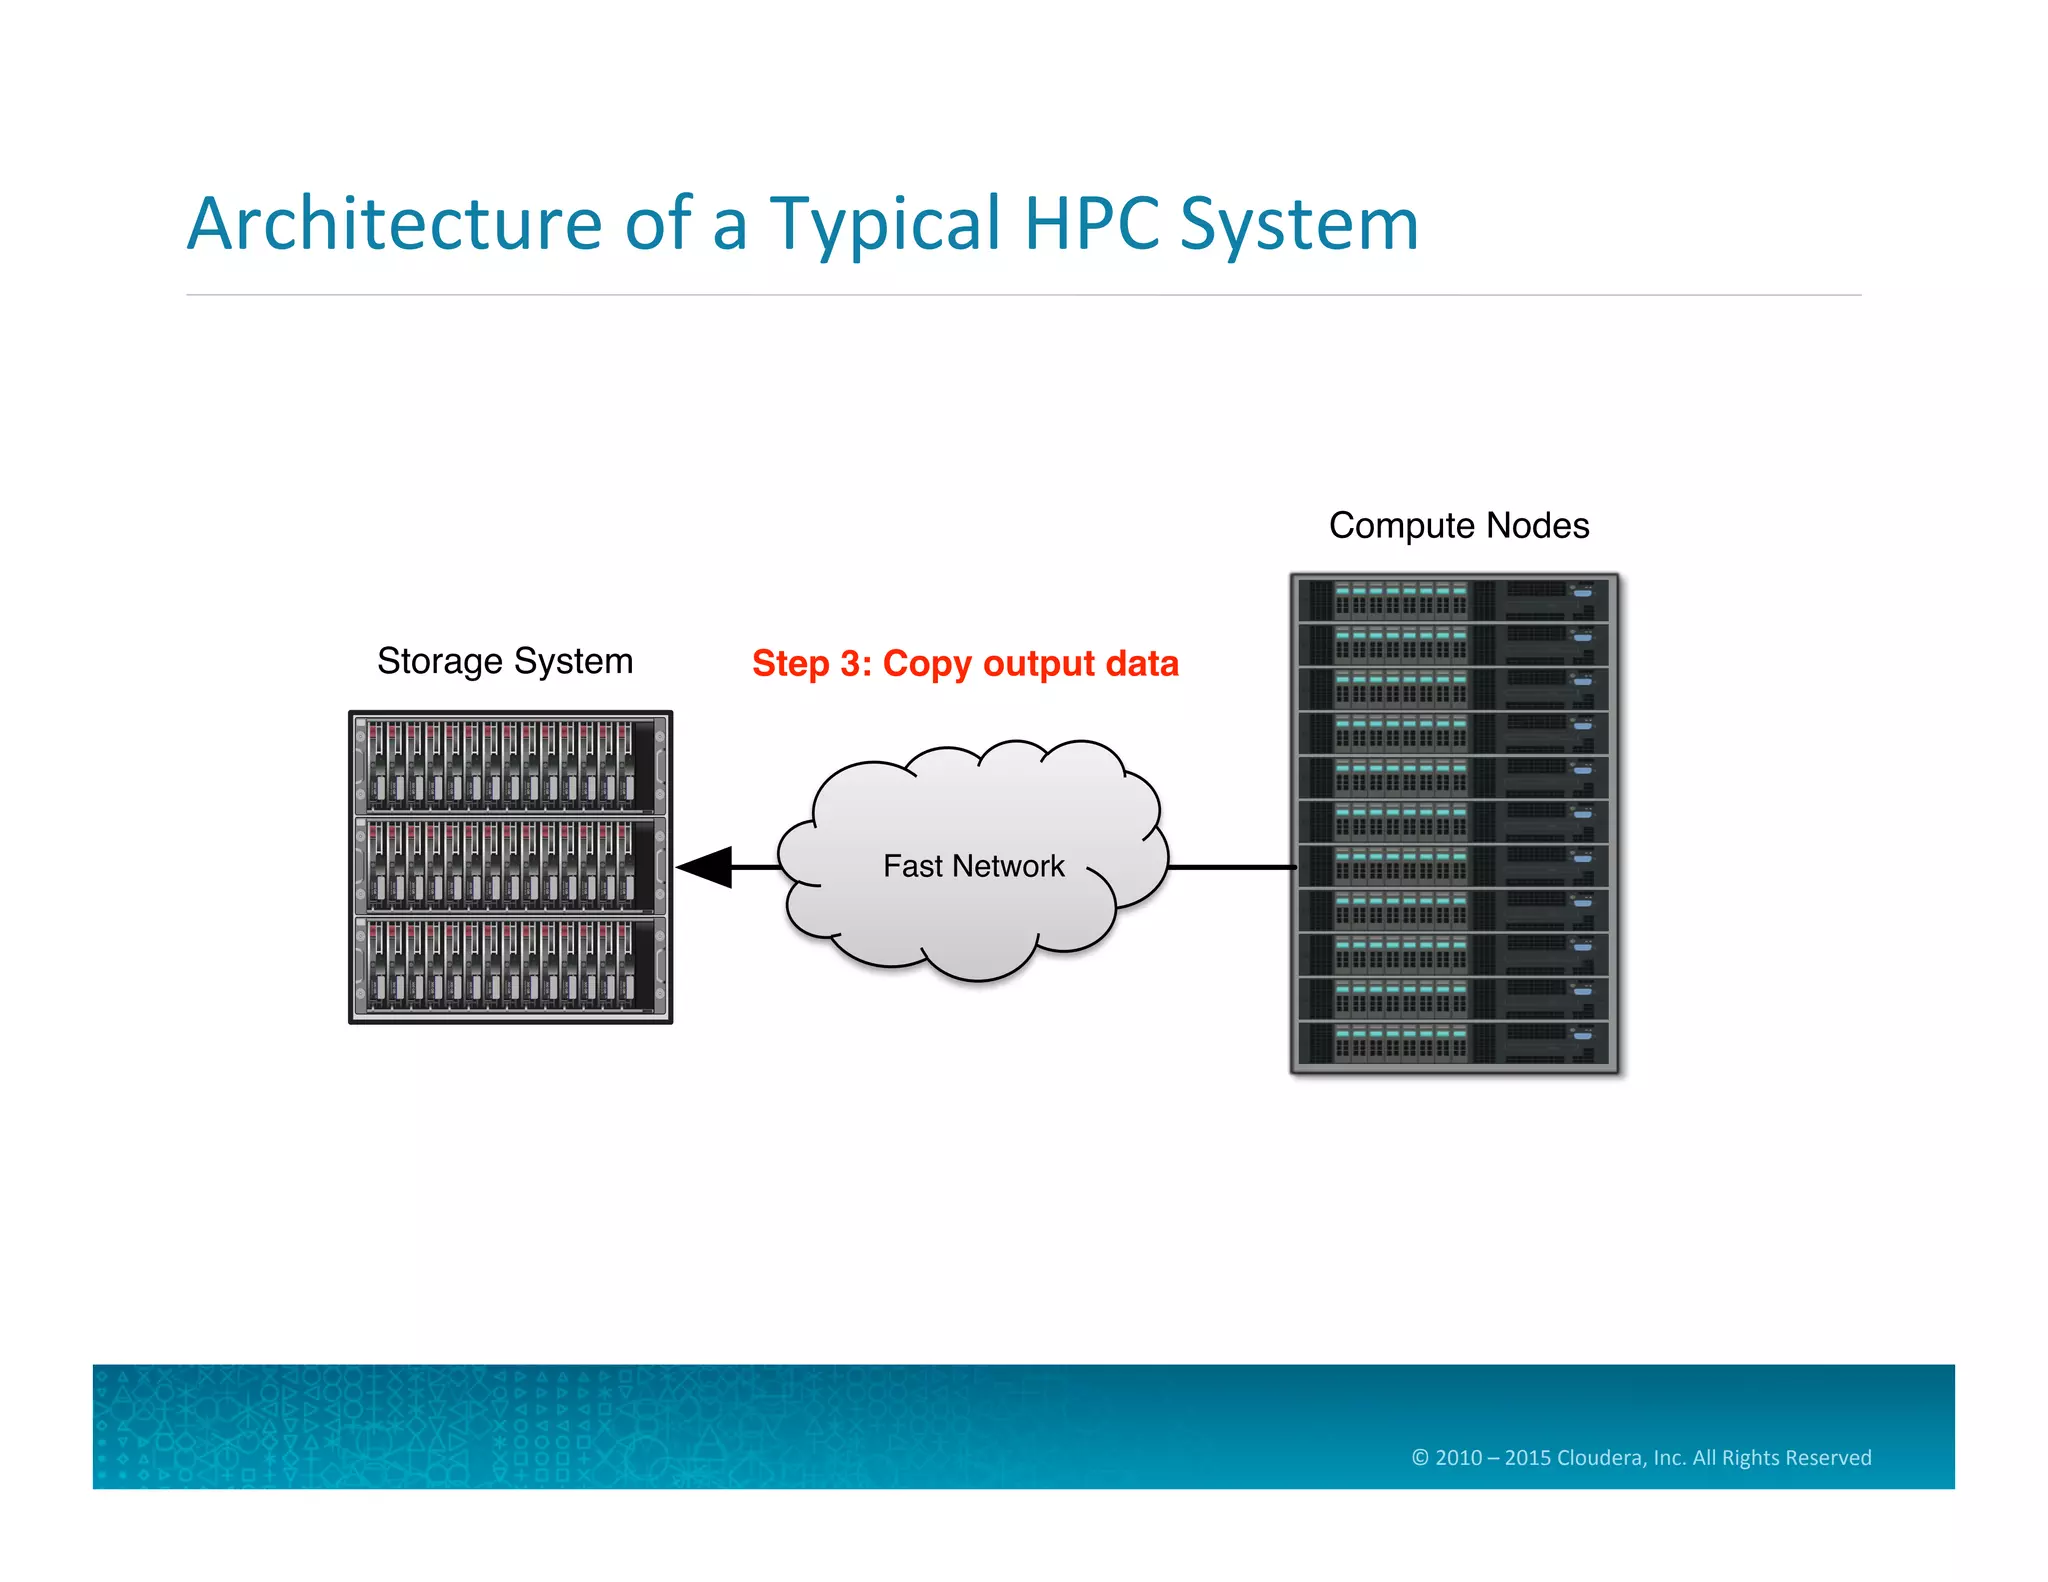Select the top server in compute rack

click(x=1454, y=601)
